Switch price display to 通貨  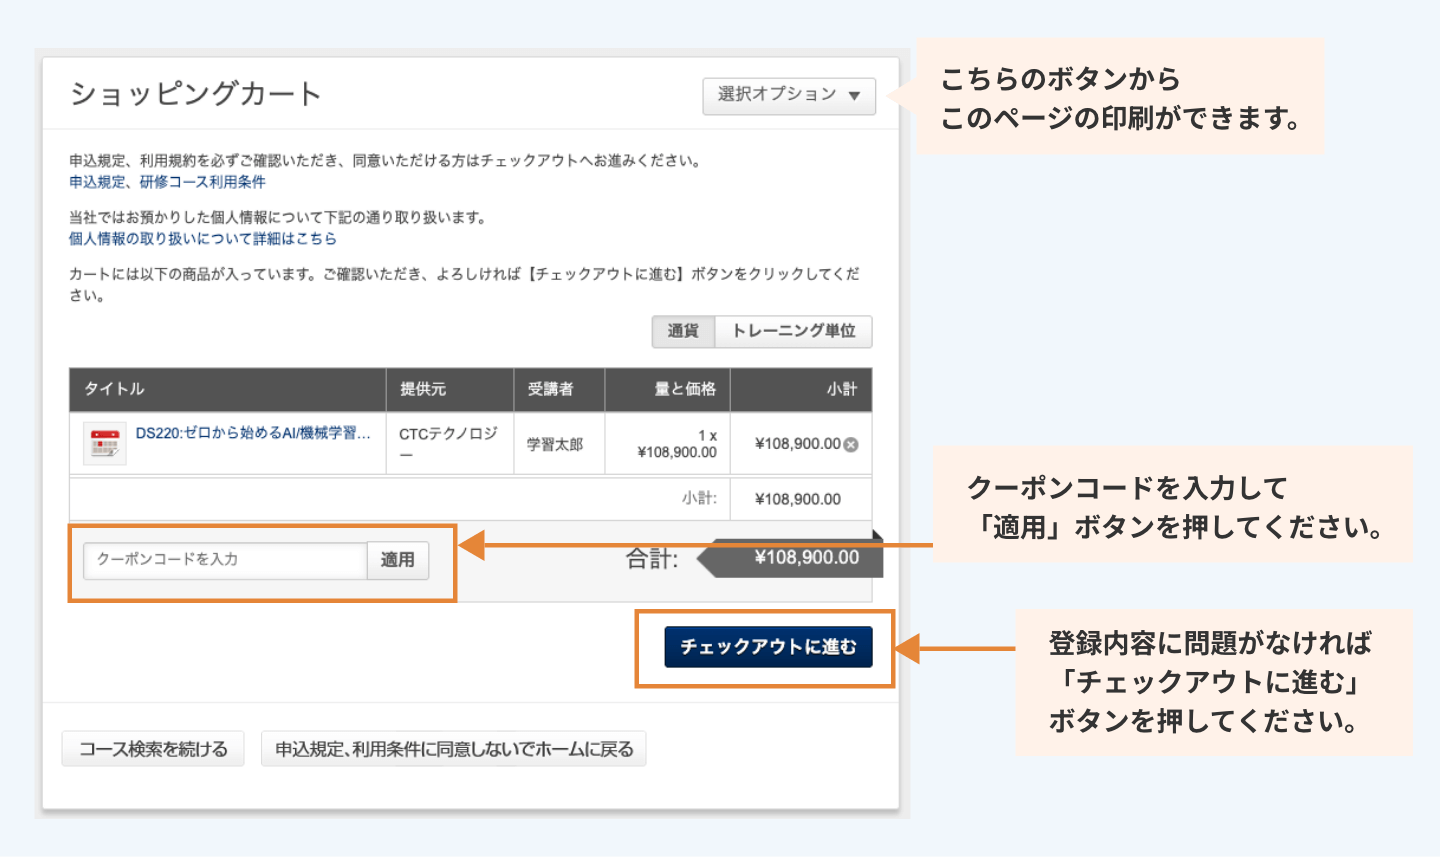(x=683, y=331)
